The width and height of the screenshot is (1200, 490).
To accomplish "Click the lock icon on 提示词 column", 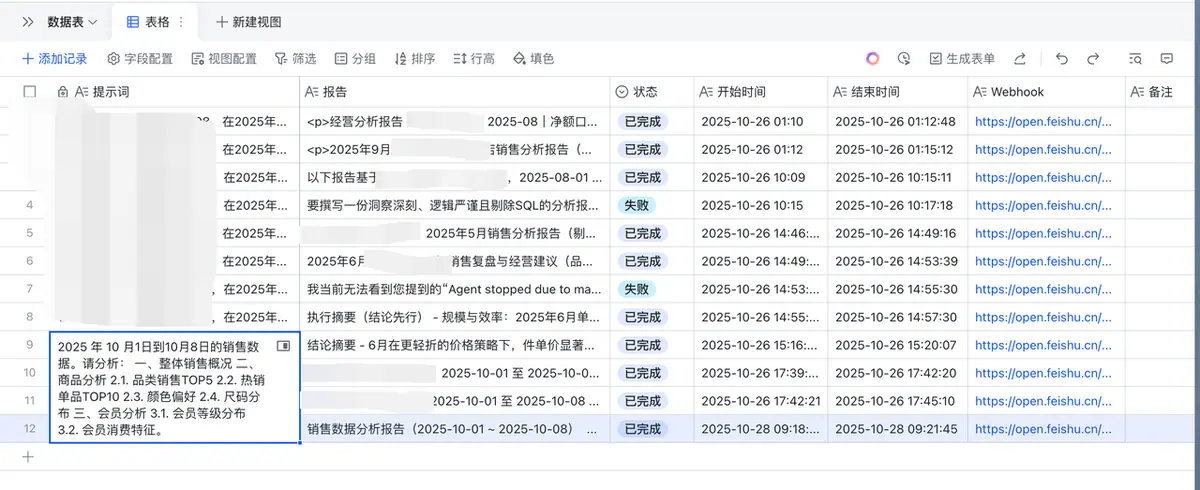I will click(63, 92).
